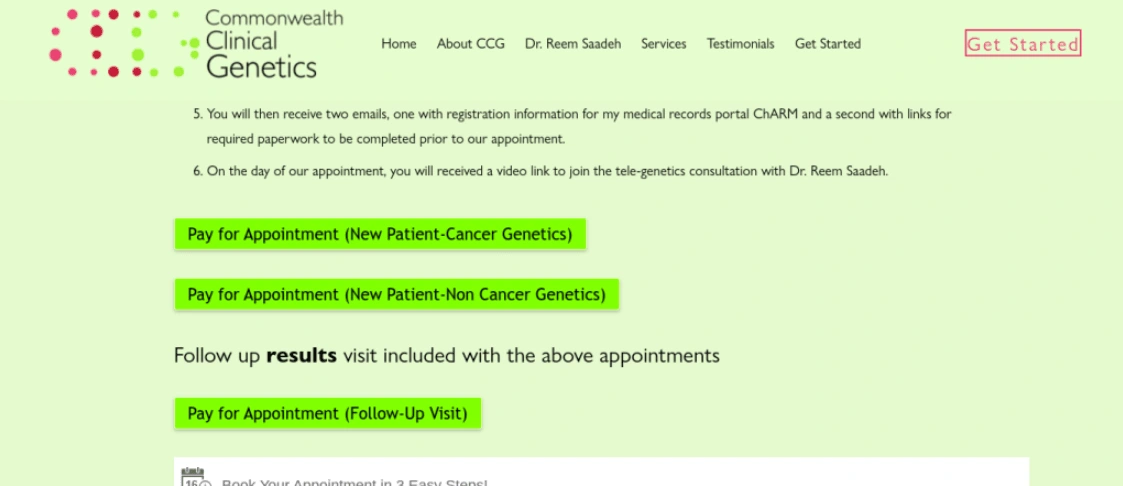Screen dimensions: 1123x486
Task: Pay for the Follow-Up Visit appointment
Action: coord(327,413)
